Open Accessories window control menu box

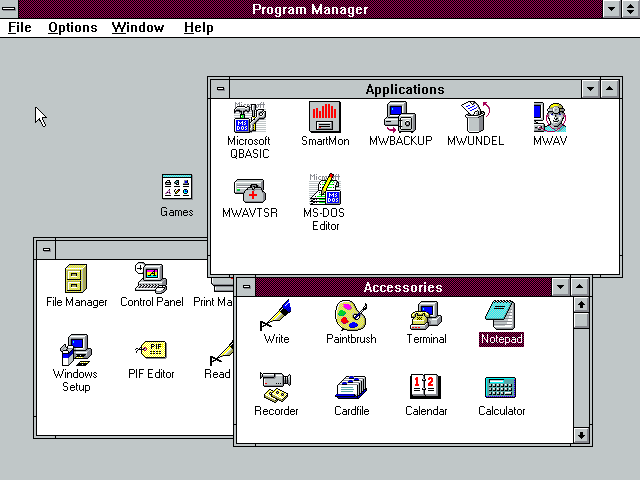coord(246,287)
